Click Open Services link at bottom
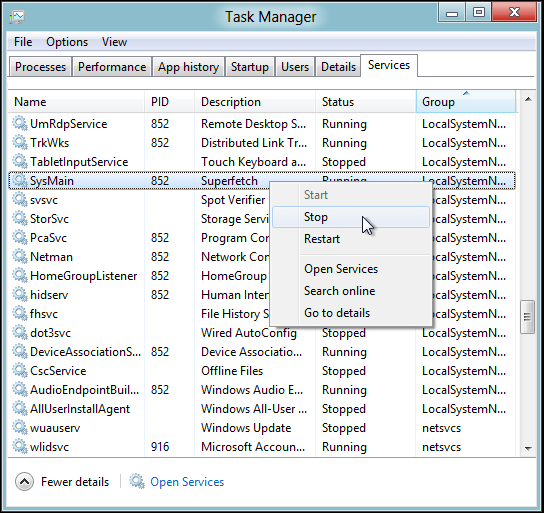Viewport: 544px width, 513px height. [187, 482]
